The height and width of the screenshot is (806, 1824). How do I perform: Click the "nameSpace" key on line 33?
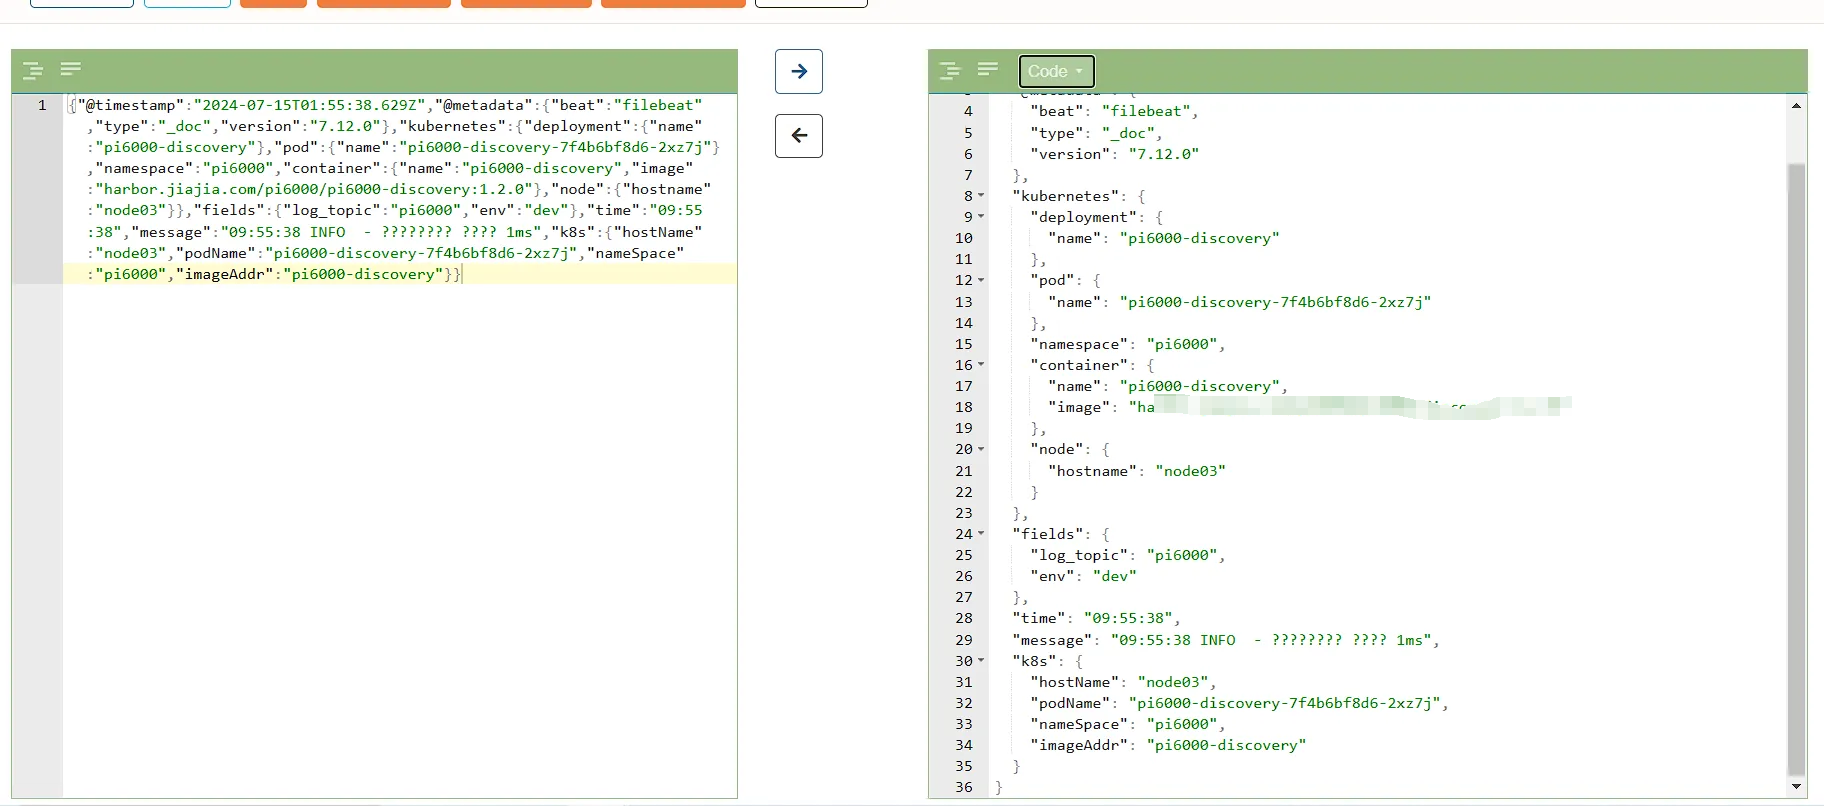pyautogui.click(x=1079, y=724)
